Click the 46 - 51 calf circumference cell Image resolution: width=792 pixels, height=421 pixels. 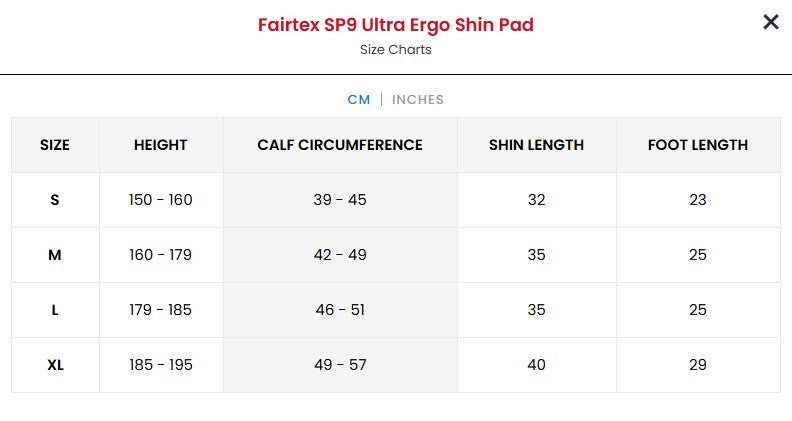340,310
